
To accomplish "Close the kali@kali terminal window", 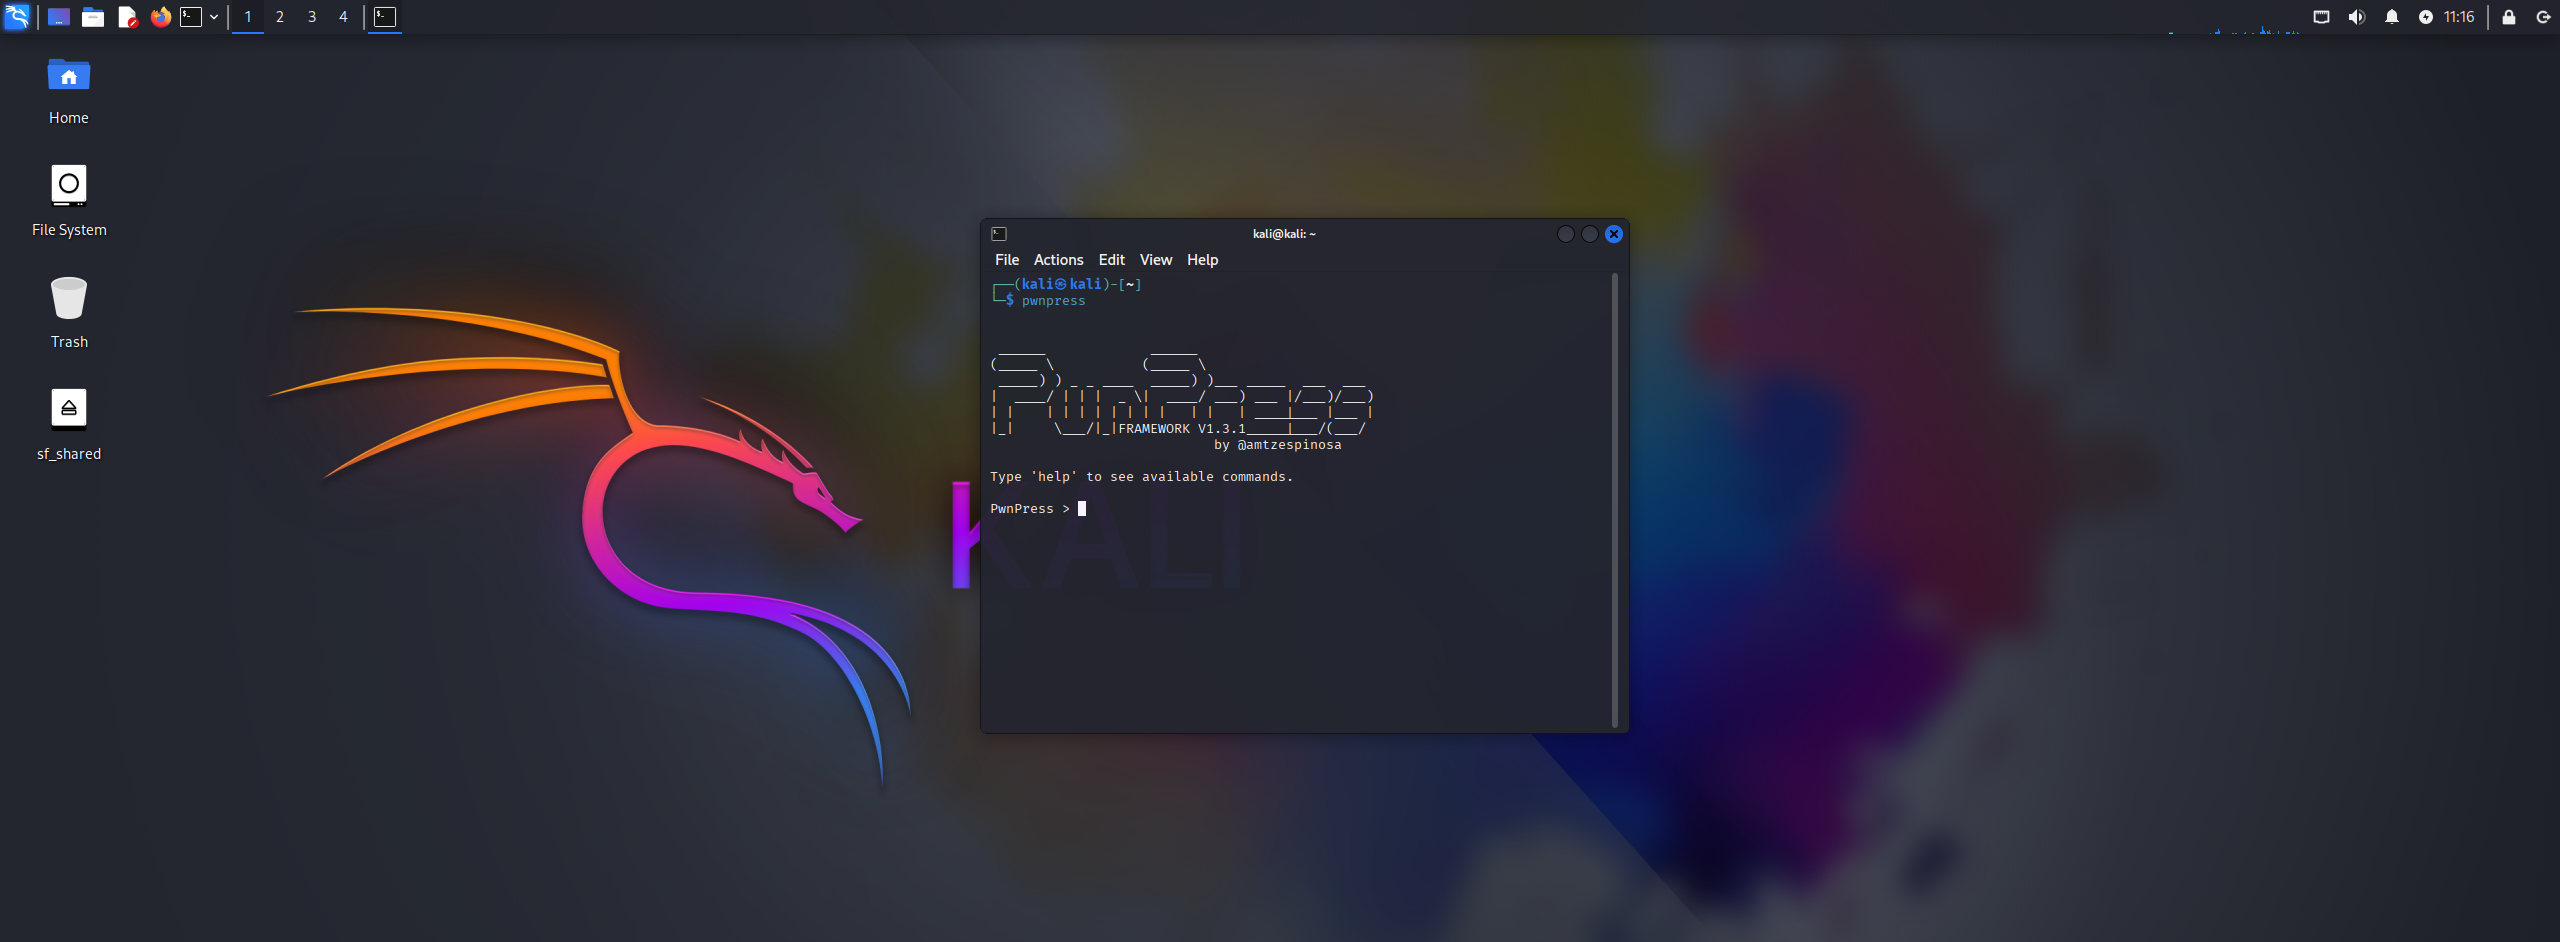I will click(1614, 234).
